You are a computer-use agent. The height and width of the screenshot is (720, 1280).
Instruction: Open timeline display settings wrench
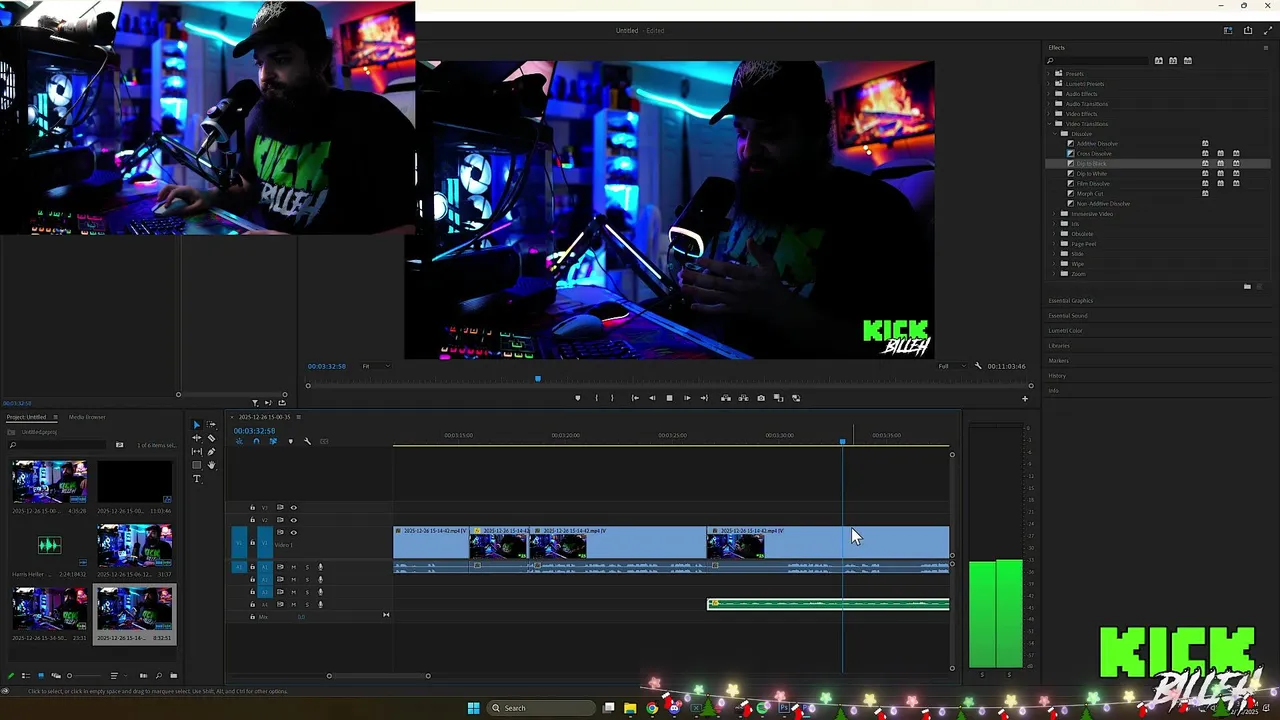307,441
